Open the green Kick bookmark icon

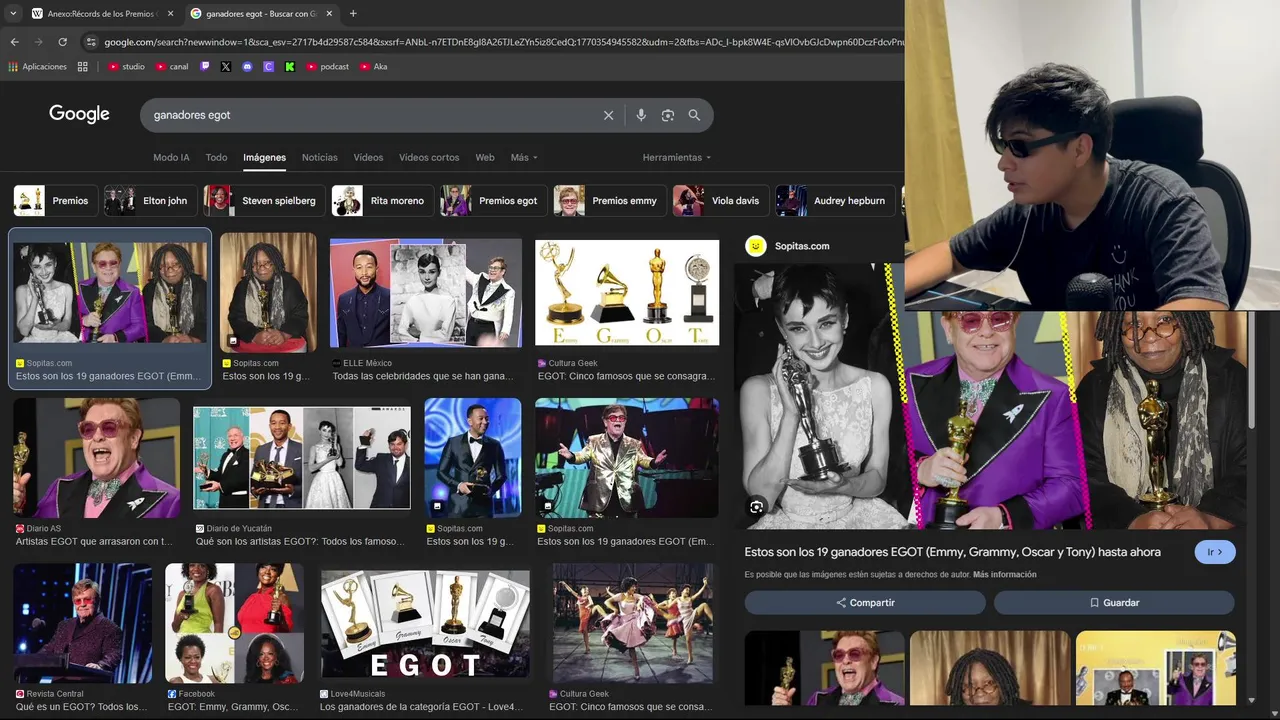(x=290, y=67)
